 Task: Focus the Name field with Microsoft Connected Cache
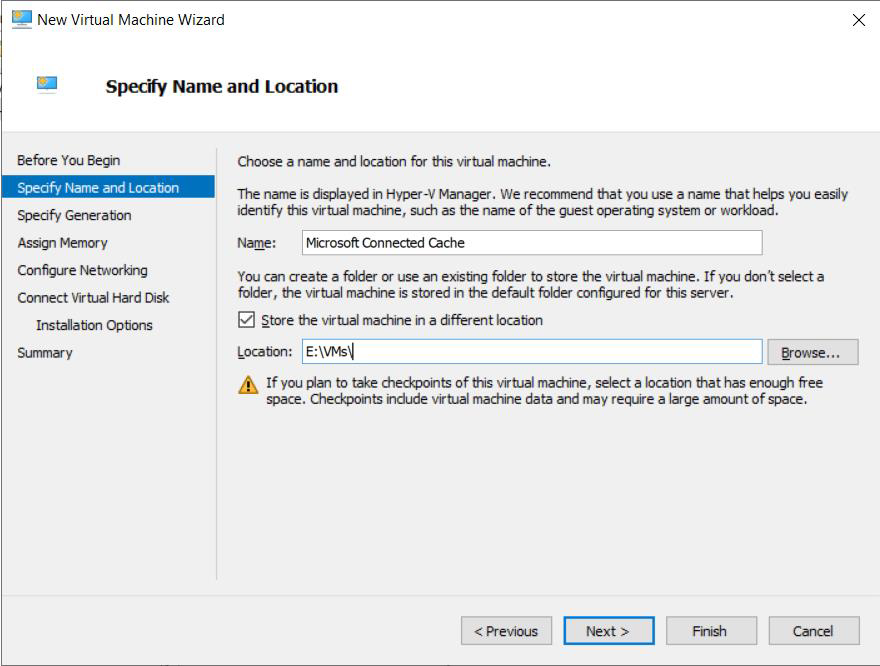point(532,243)
